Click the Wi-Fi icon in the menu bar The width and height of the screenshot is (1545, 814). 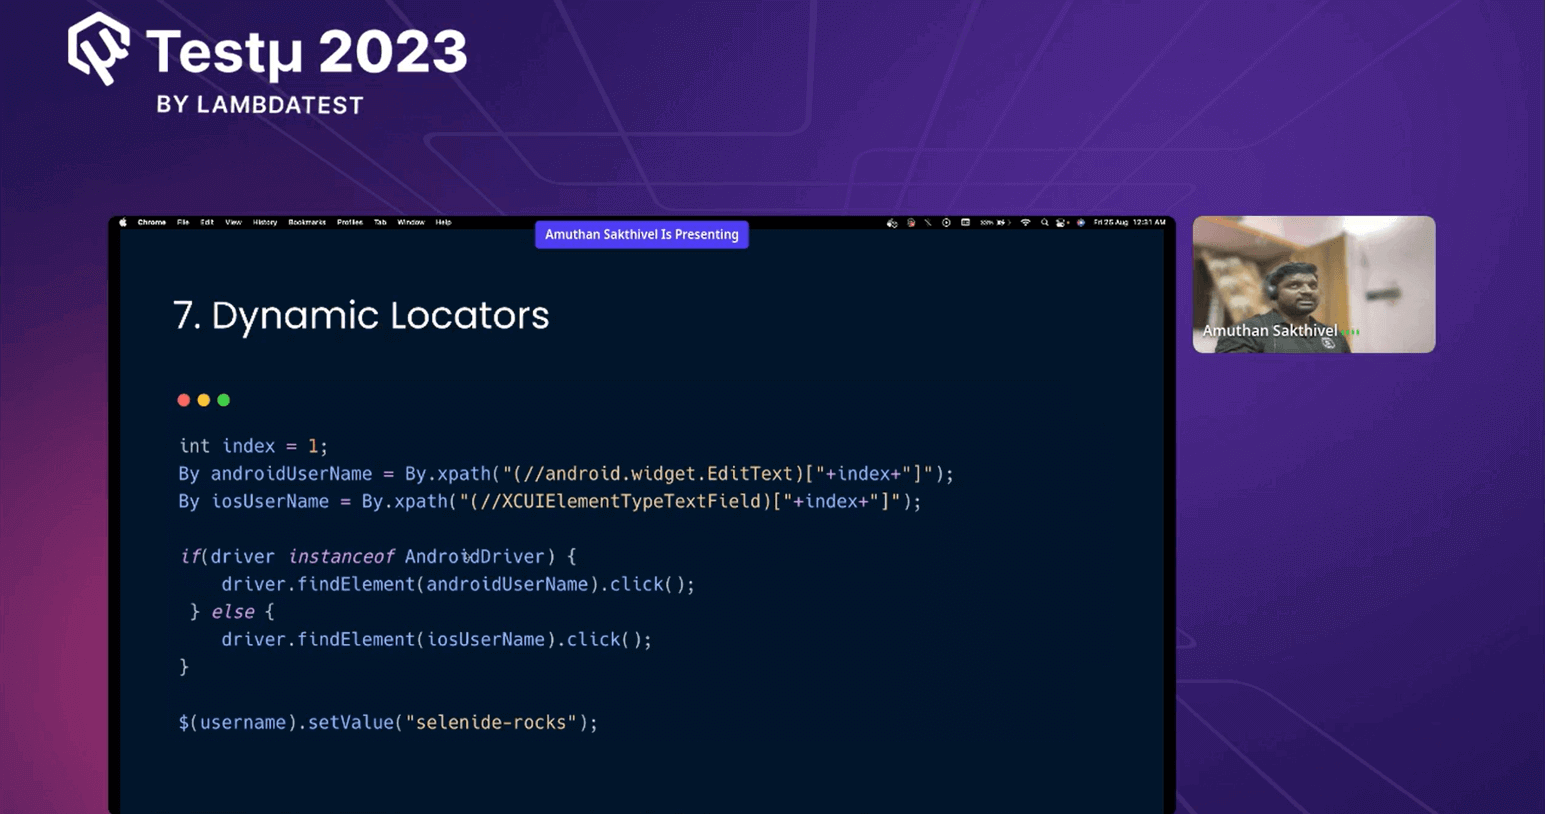click(x=1025, y=223)
